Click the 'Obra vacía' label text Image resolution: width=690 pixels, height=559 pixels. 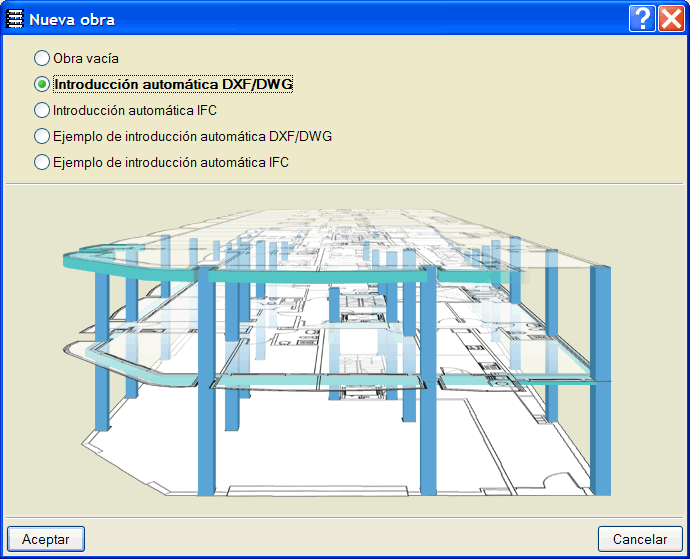(x=86, y=59)
